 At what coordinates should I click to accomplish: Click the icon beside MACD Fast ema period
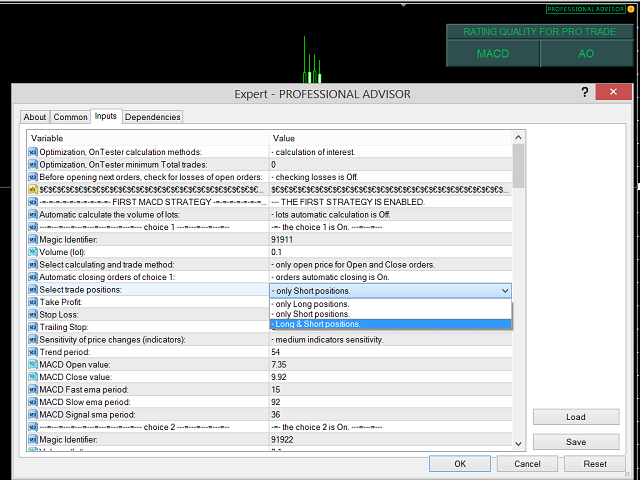pos(32,390)
